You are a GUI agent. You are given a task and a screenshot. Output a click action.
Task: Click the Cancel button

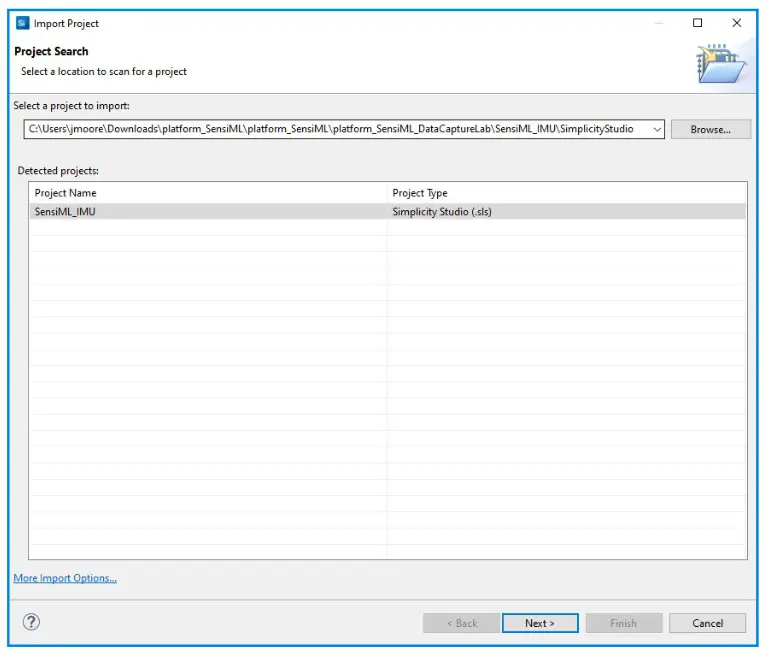pyautogui.click(x=707, y=623)
